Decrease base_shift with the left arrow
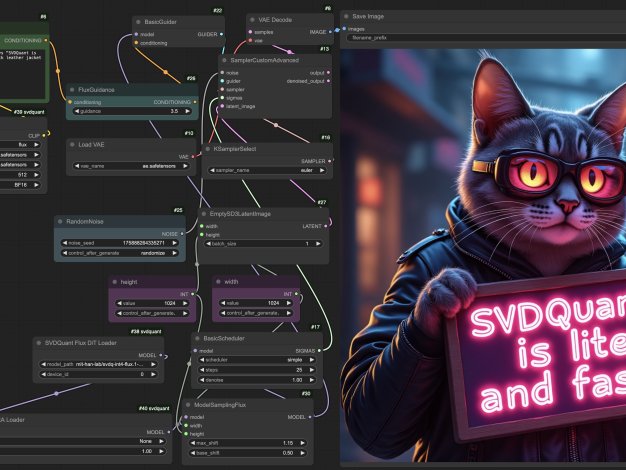This screenshot has height=470, width=626. tap(192, 453)
